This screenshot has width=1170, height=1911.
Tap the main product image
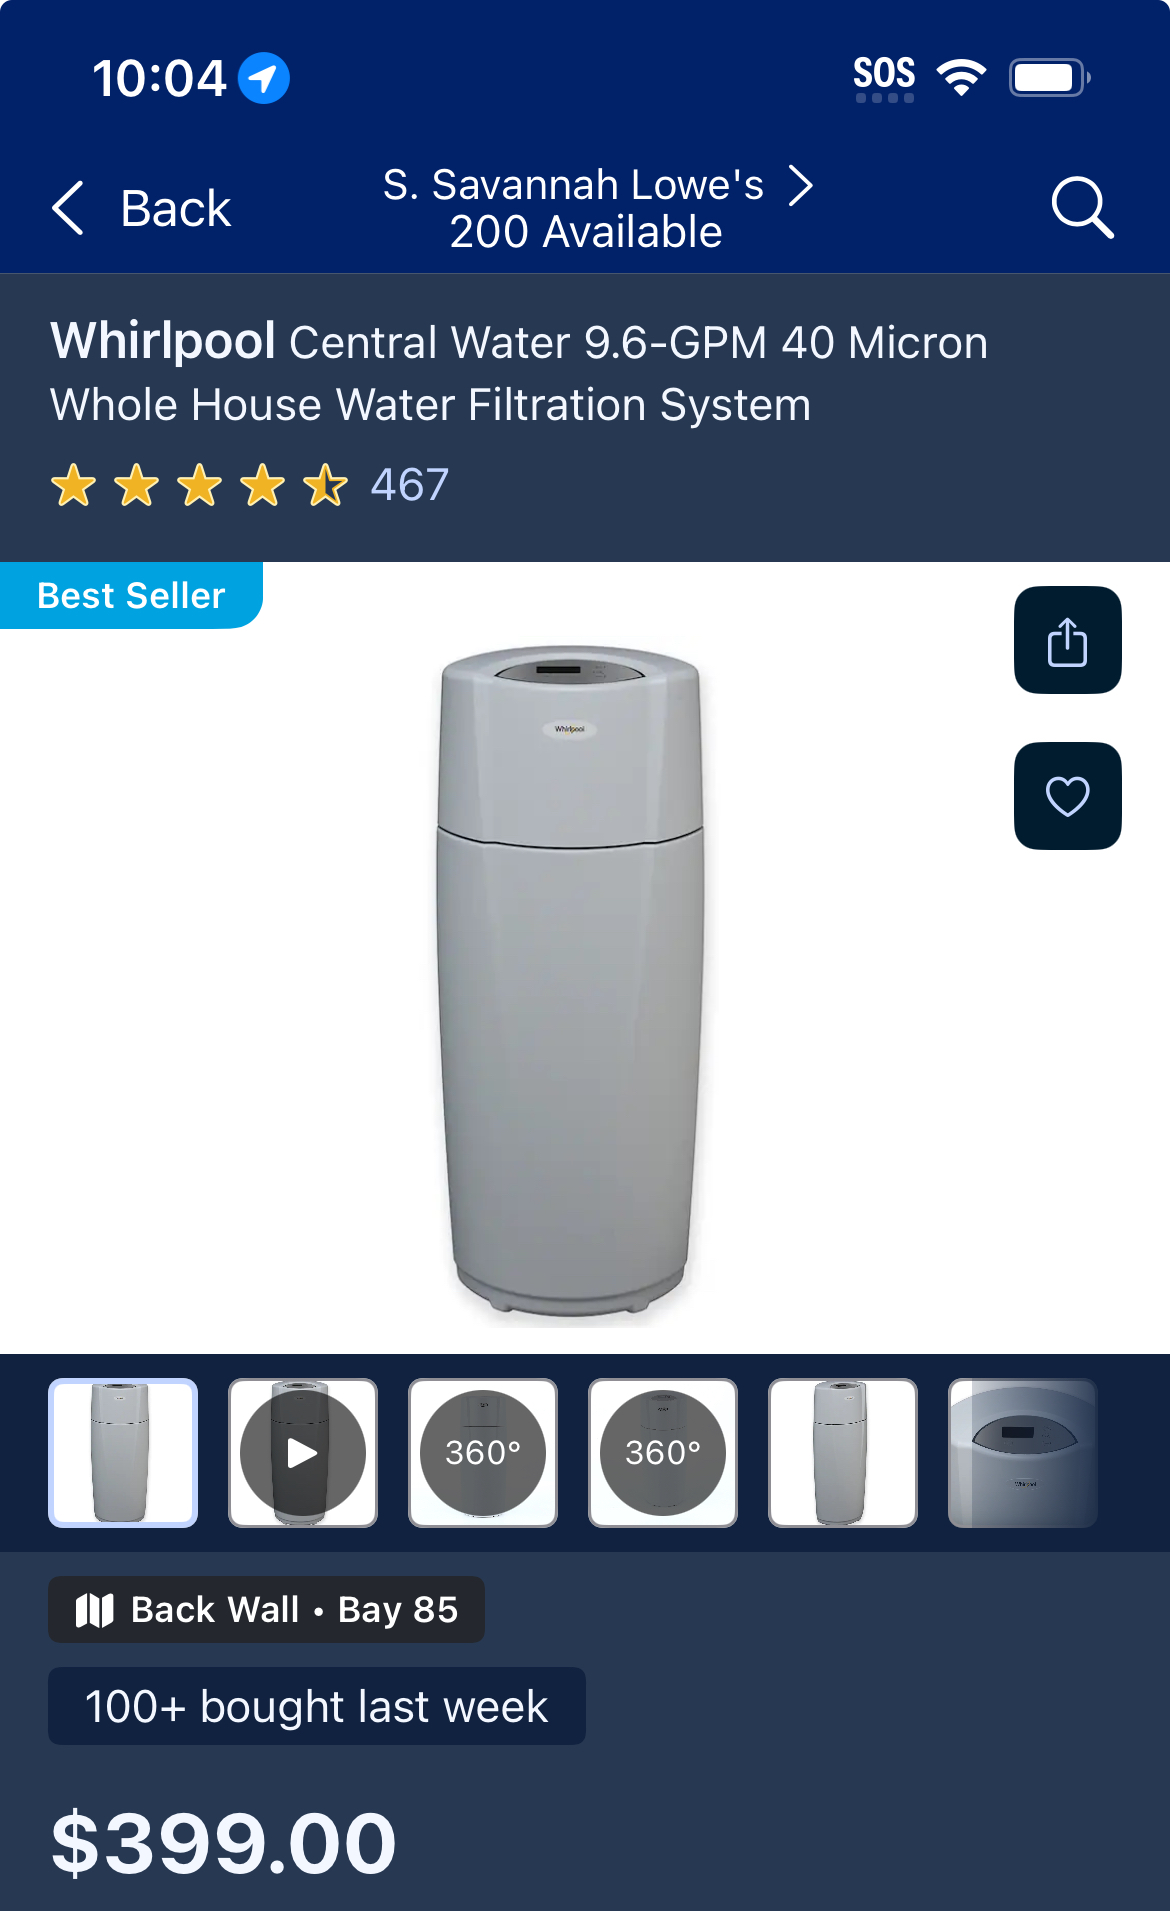pyautogui.click(x=570, y=985)
